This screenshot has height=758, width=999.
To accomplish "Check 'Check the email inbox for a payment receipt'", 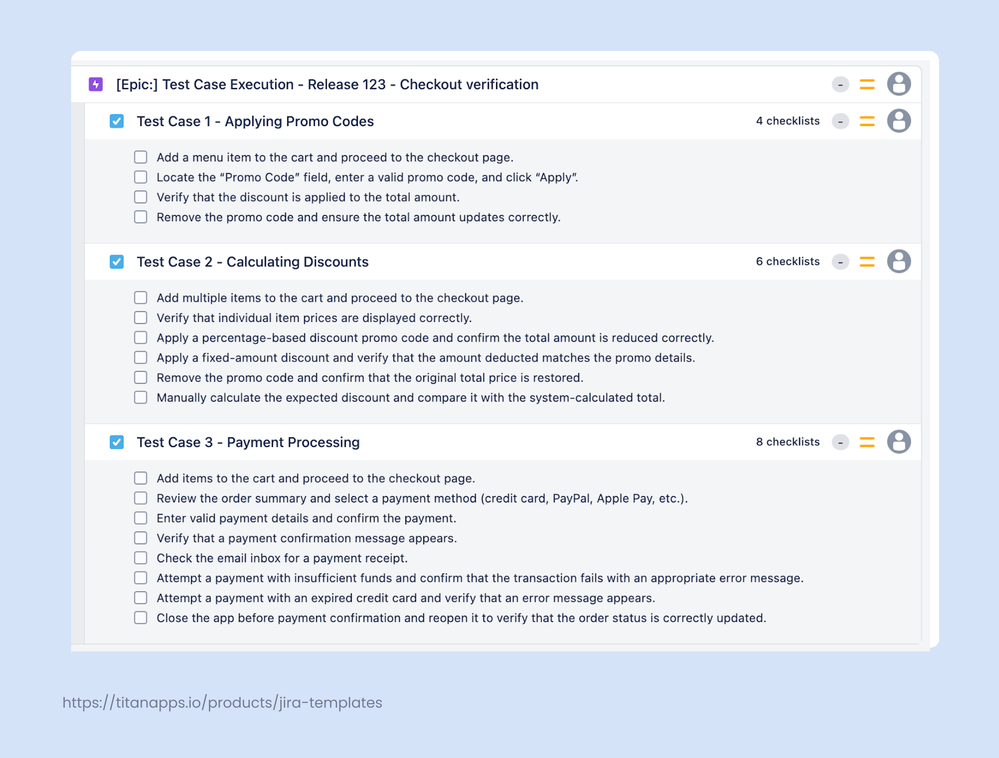I will click(140, 557).
